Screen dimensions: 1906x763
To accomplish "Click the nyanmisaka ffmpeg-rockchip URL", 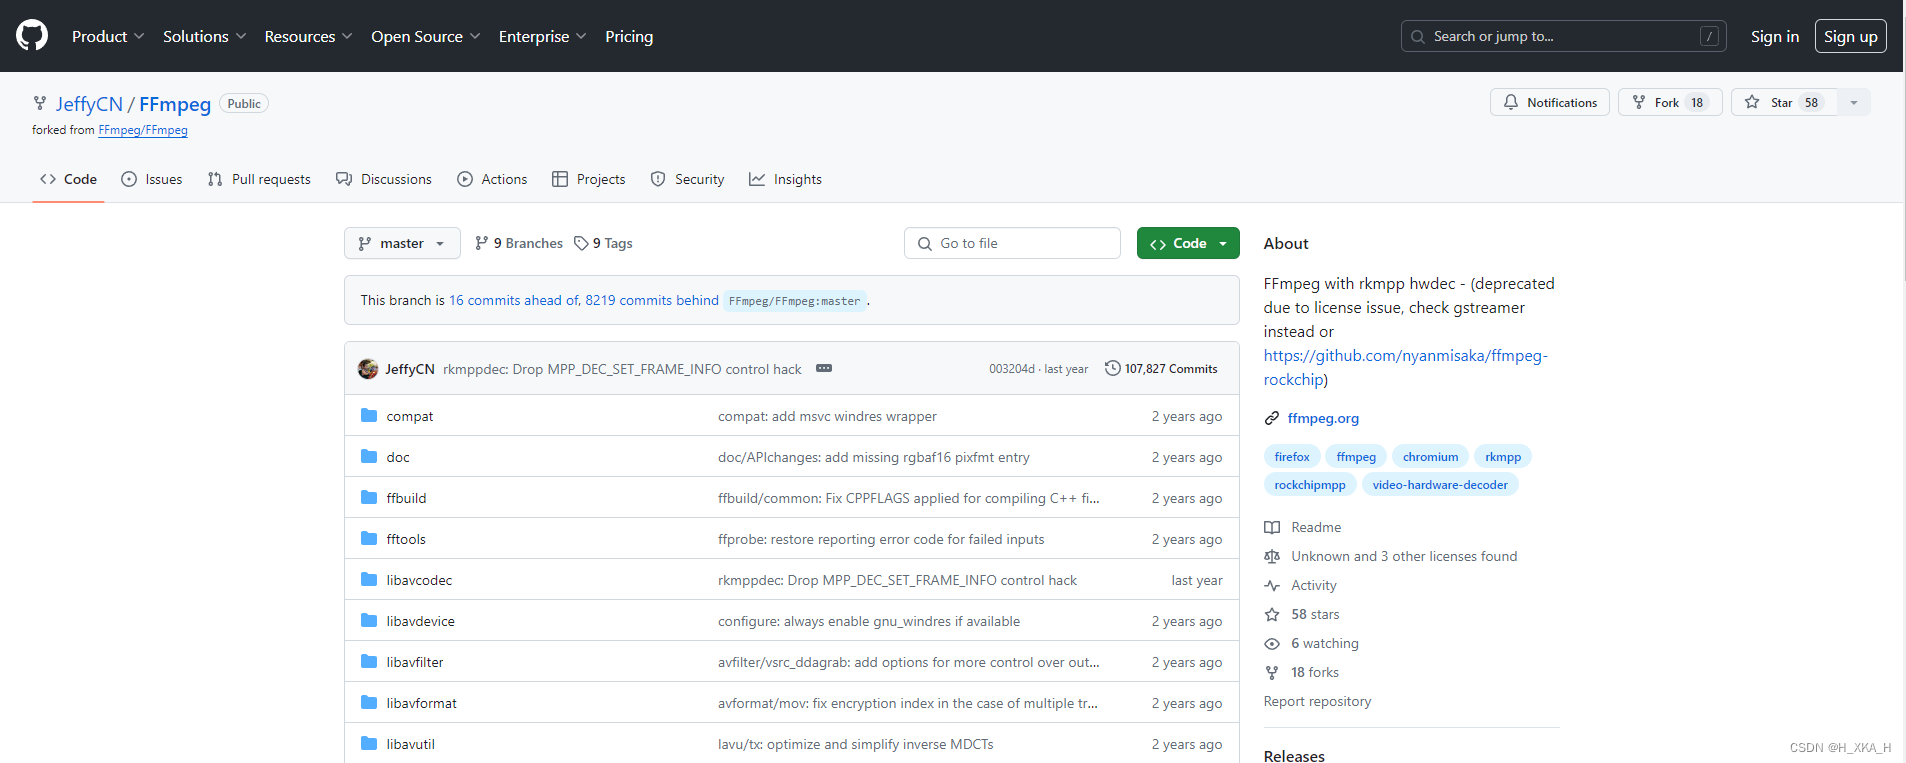I will [x=1405, y=367].
